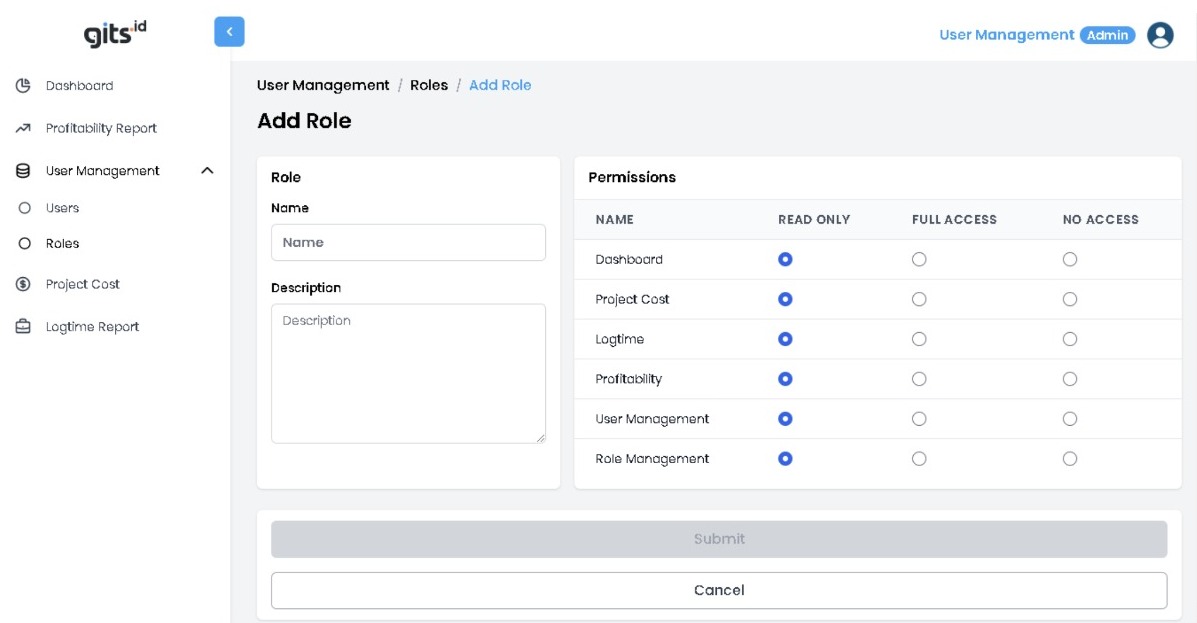1197x623 pixels.
Task: Click the gits.id logo
Action: (115, 34)
